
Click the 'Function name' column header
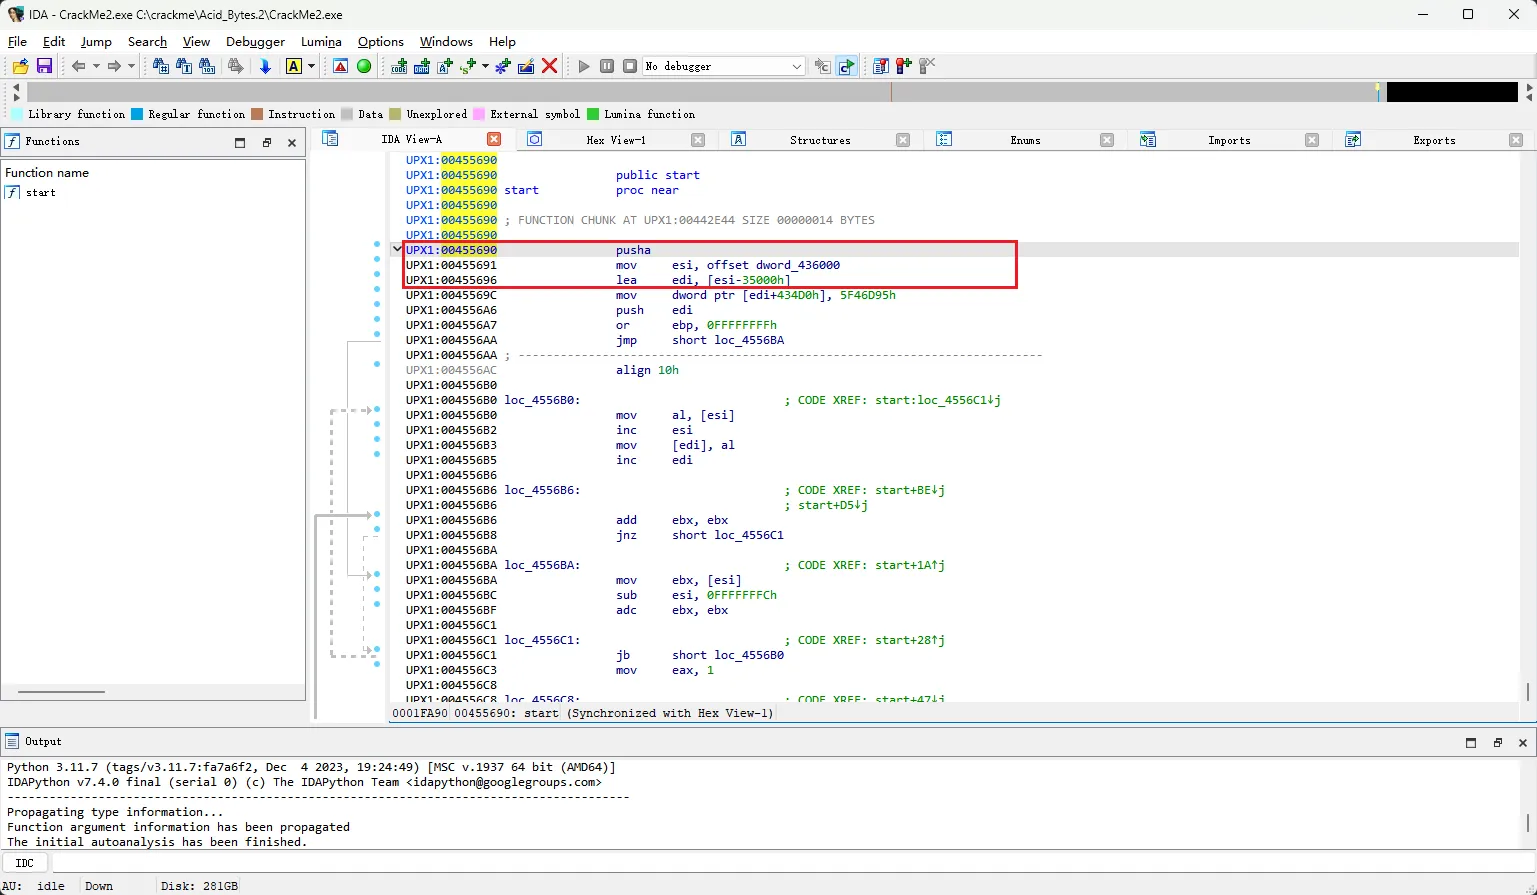[x=47, y=173]
